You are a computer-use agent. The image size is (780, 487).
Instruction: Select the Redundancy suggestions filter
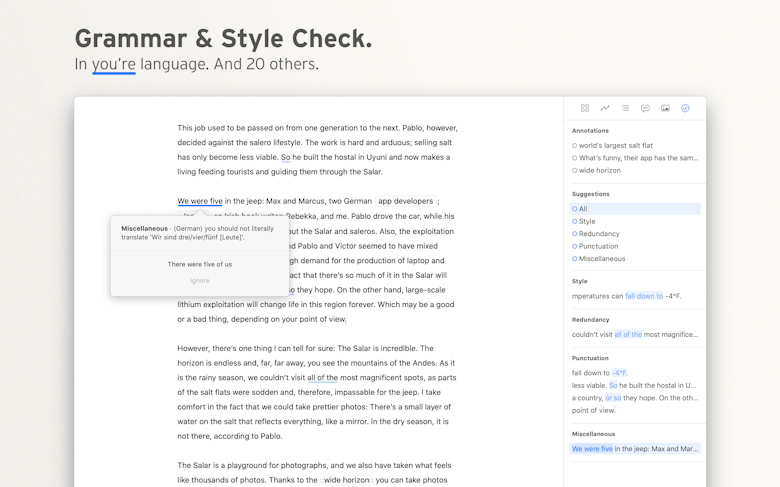[595, 234]
